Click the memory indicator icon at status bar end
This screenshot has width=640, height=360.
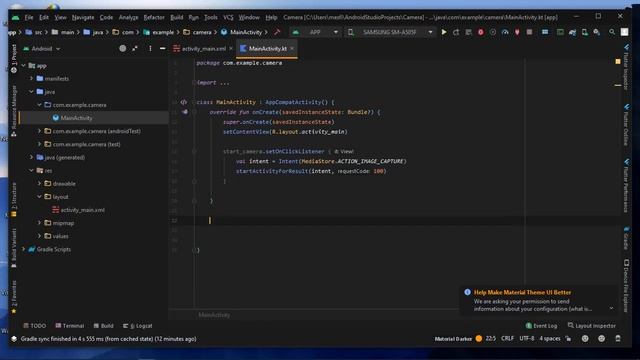point(618,338)
